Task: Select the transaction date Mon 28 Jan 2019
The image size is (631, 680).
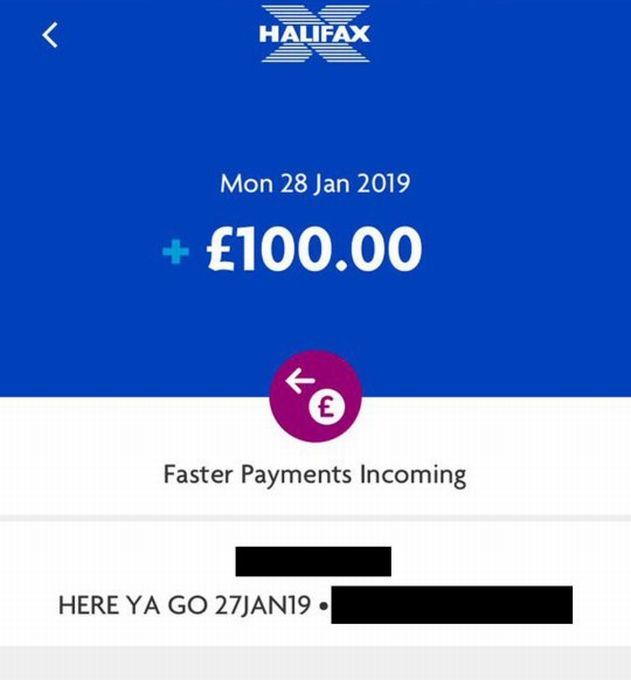Action: coord(315,183)
